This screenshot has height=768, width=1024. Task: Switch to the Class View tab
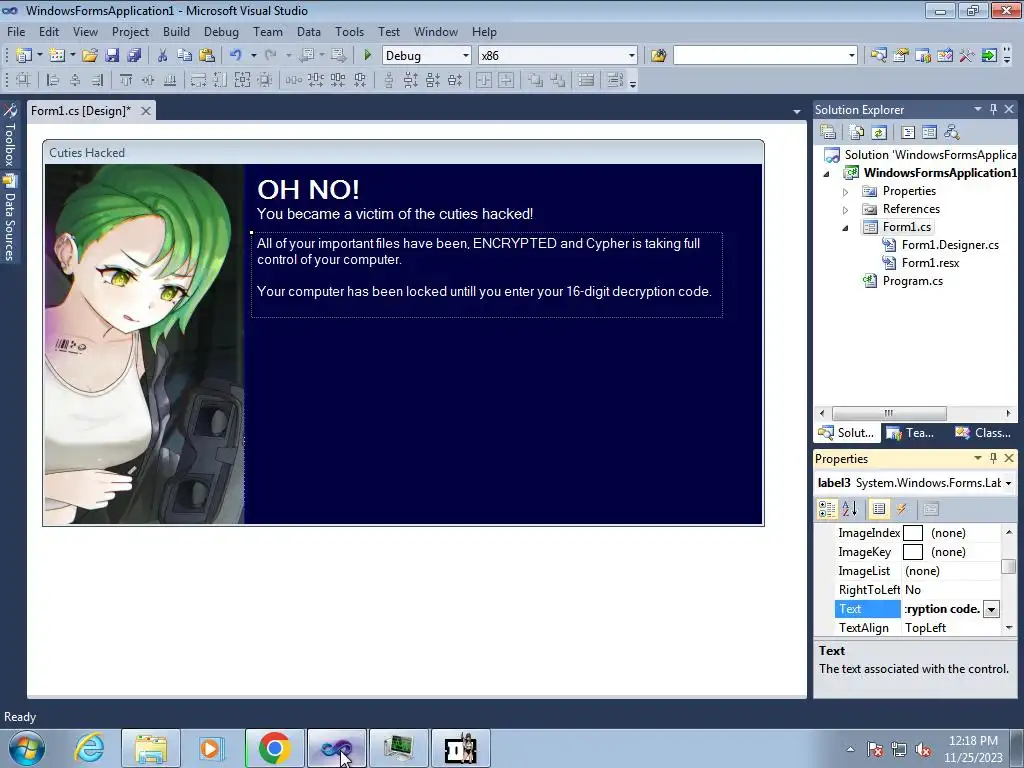point(984,432)
